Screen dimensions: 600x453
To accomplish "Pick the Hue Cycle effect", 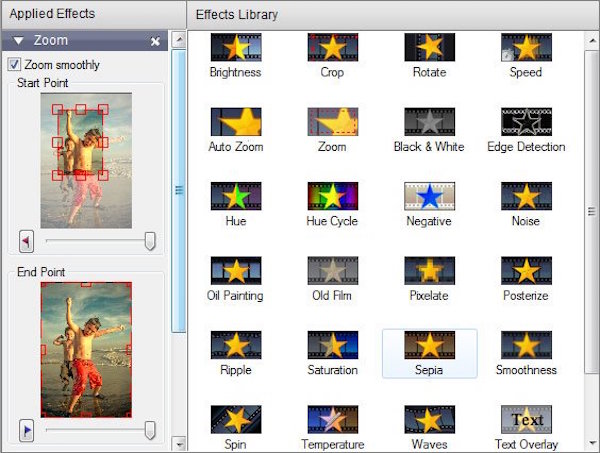I will (x=332, y=196).
